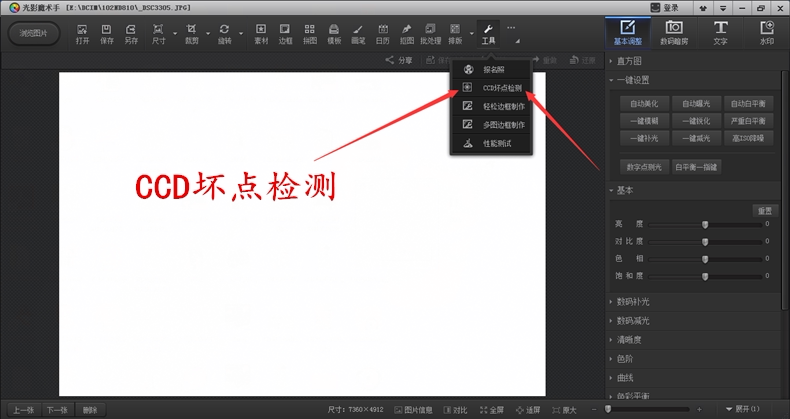Image resolution: width=790 pixels, height=419 pixels.
Task: Open the 素材 materials tool
Action: pyautogui.click(x=261, y=34)
